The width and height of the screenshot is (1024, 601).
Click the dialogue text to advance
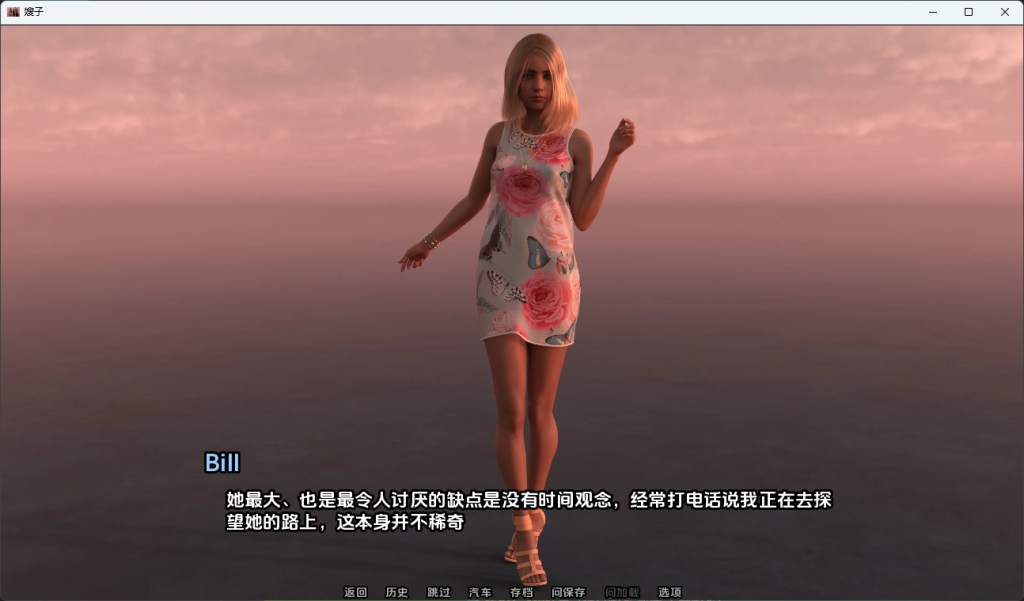pyautogui.click(x=528, y=511)
